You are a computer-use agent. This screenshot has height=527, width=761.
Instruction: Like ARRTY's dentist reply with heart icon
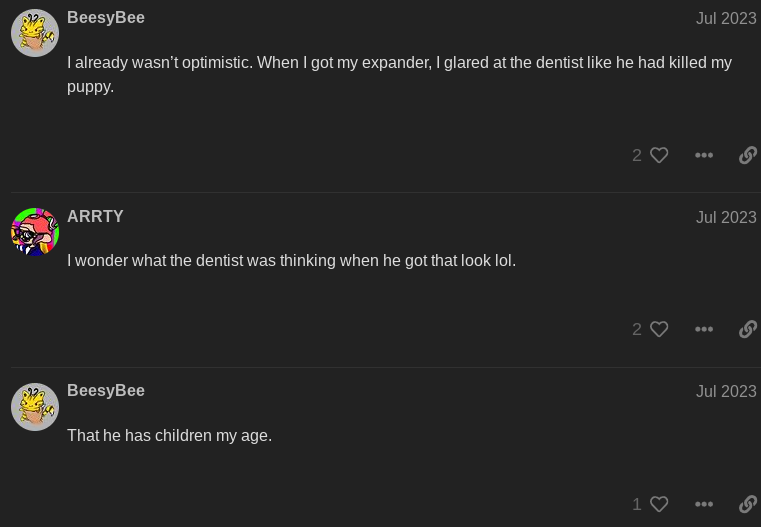659,329
